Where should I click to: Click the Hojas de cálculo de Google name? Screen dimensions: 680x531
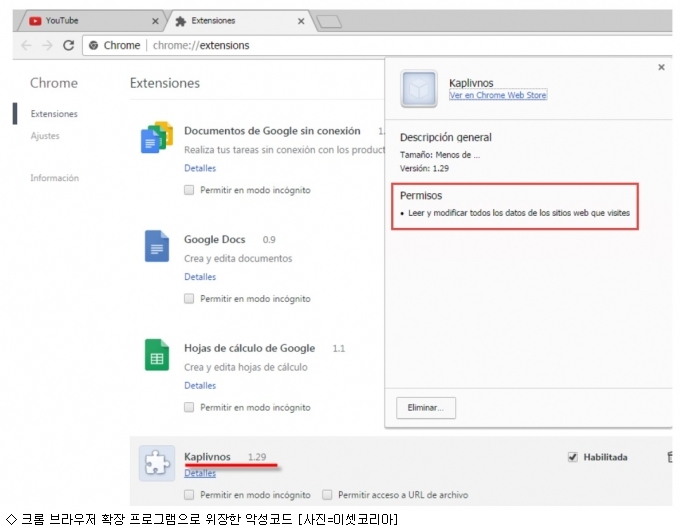(249, 348)
